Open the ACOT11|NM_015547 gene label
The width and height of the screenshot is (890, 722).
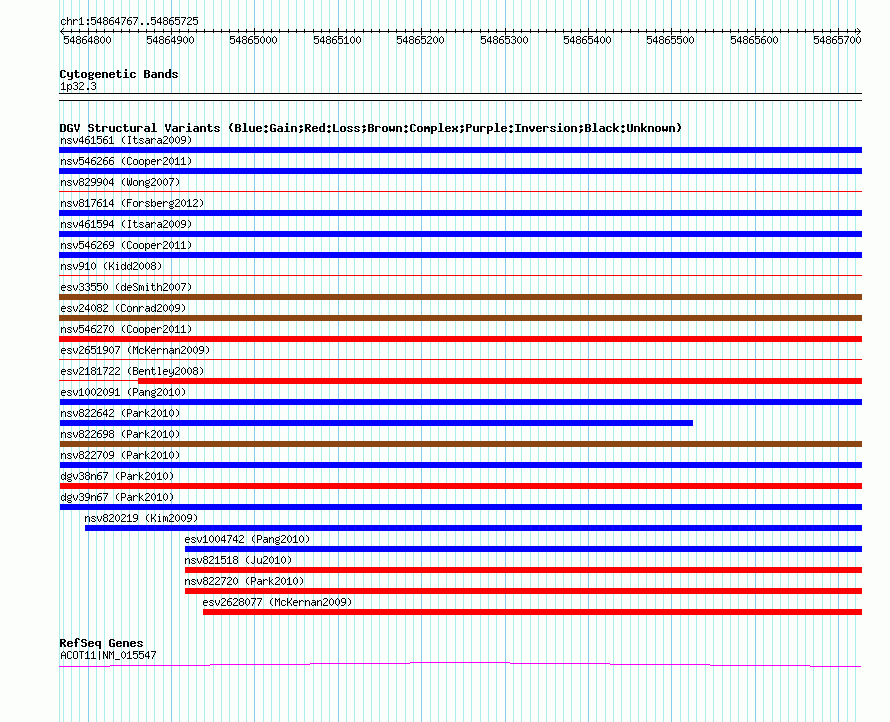[x=108, y=655]
